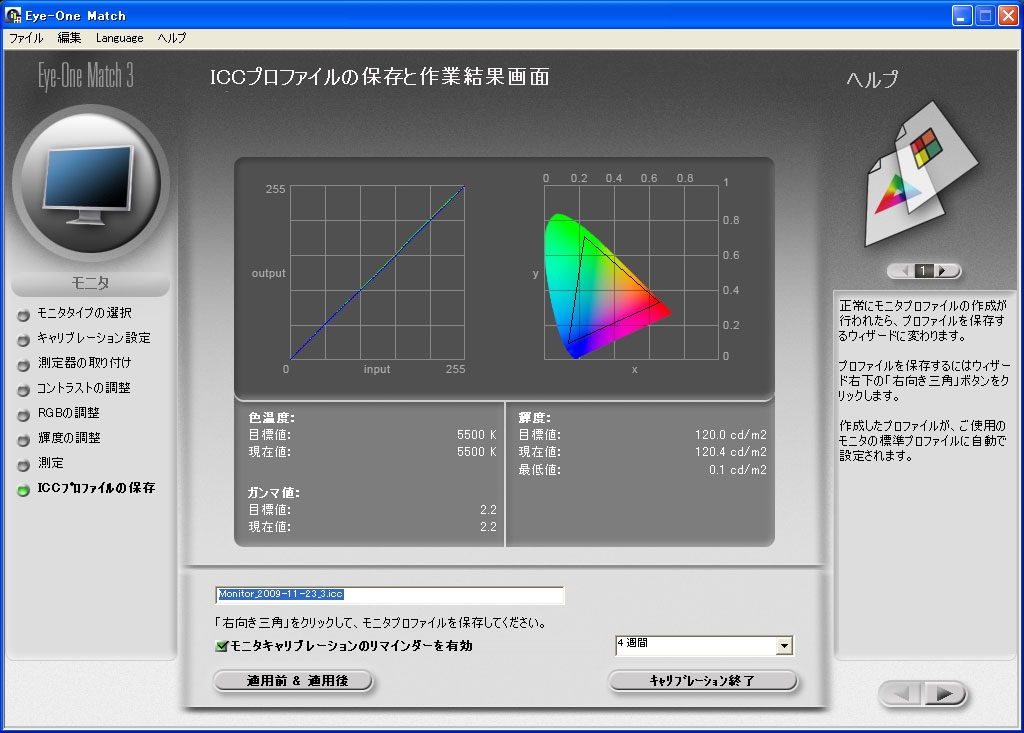The width and height of the screenshot is (1024, 733).
Task: Open the ファイル menu
Action: pos(26,38)
